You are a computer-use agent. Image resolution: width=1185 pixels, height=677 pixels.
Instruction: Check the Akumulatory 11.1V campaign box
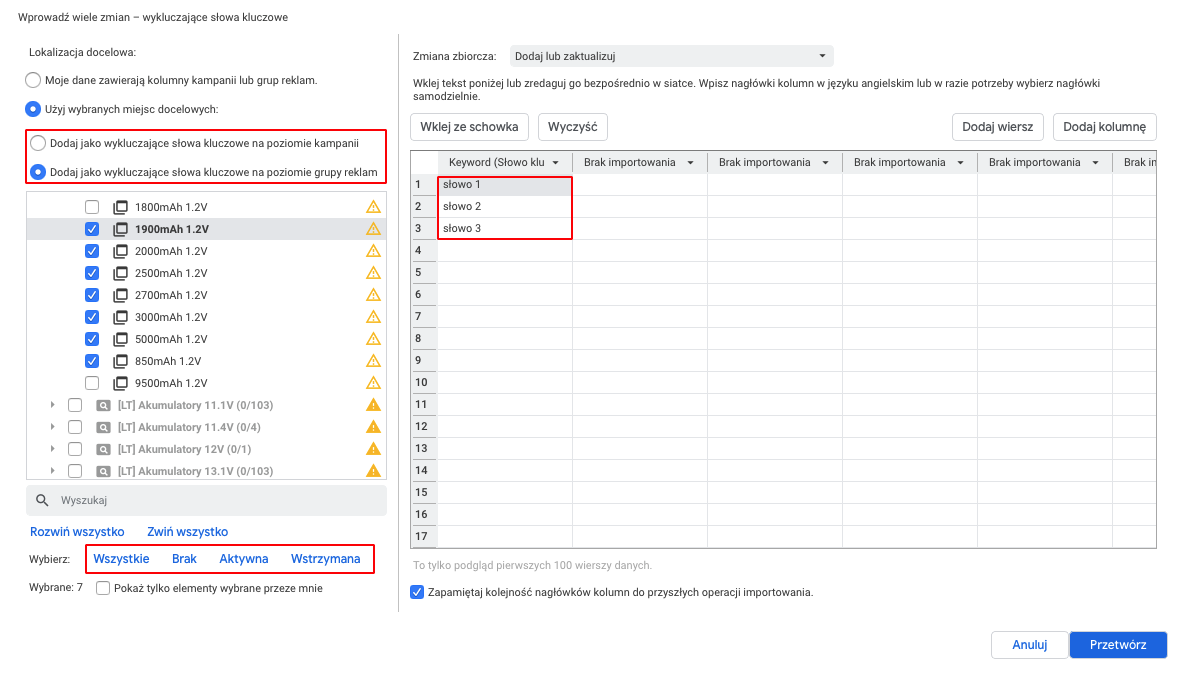click(75, 406)
